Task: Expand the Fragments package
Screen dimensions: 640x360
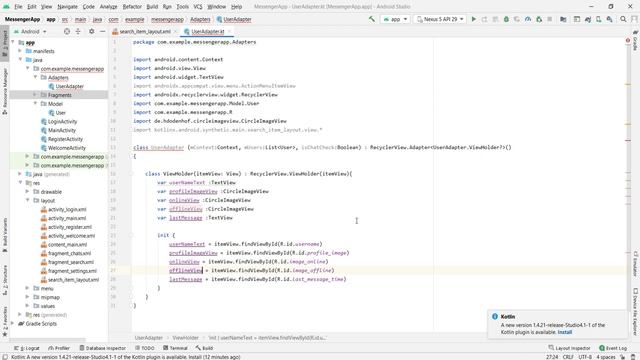Action: point(35,95)
